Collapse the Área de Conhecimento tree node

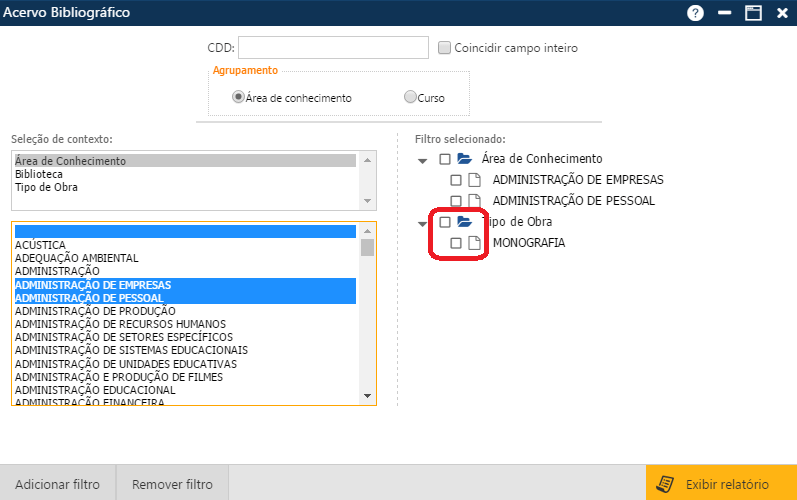[423, 160]
